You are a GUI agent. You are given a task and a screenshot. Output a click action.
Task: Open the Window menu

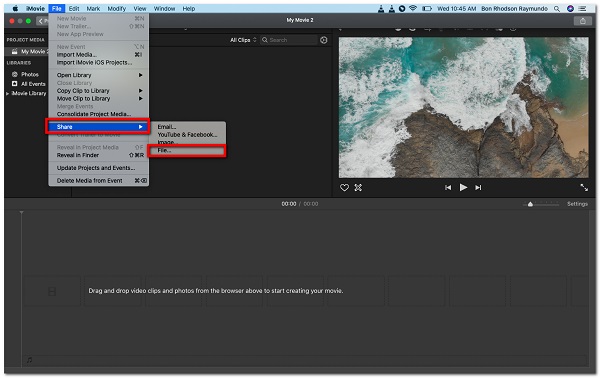pyautogui.click(x=164, y=8)
